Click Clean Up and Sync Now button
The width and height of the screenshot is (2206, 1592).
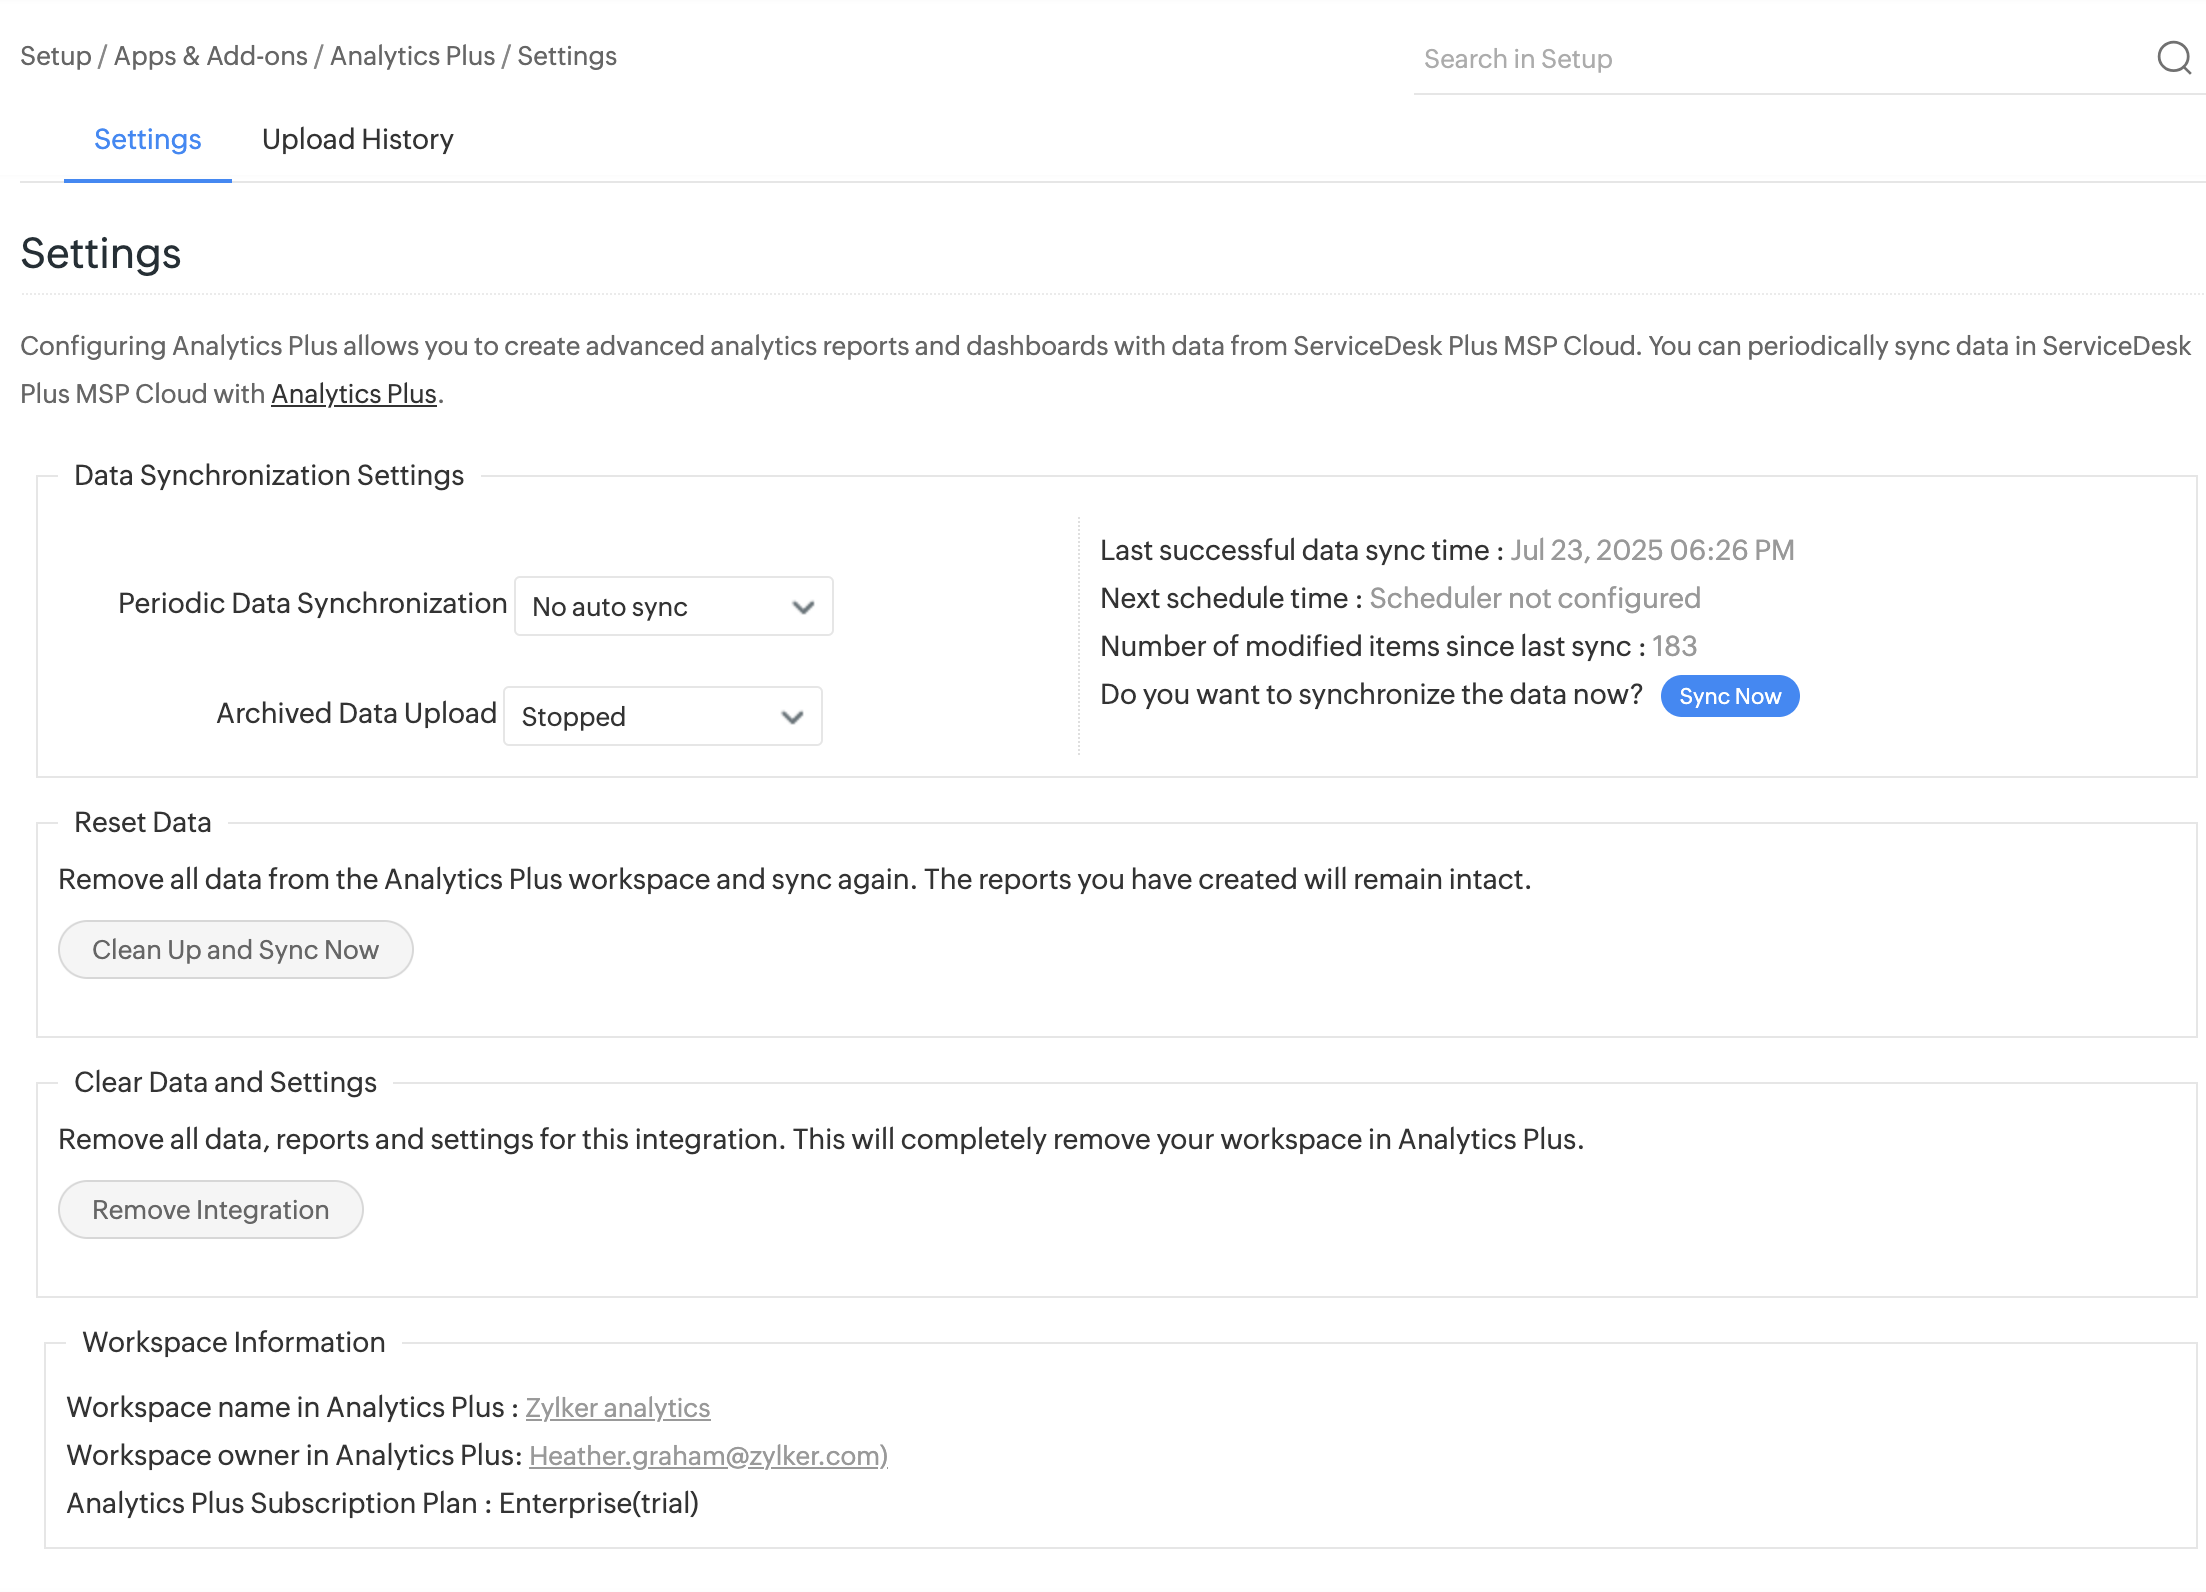tap(235, 949)
